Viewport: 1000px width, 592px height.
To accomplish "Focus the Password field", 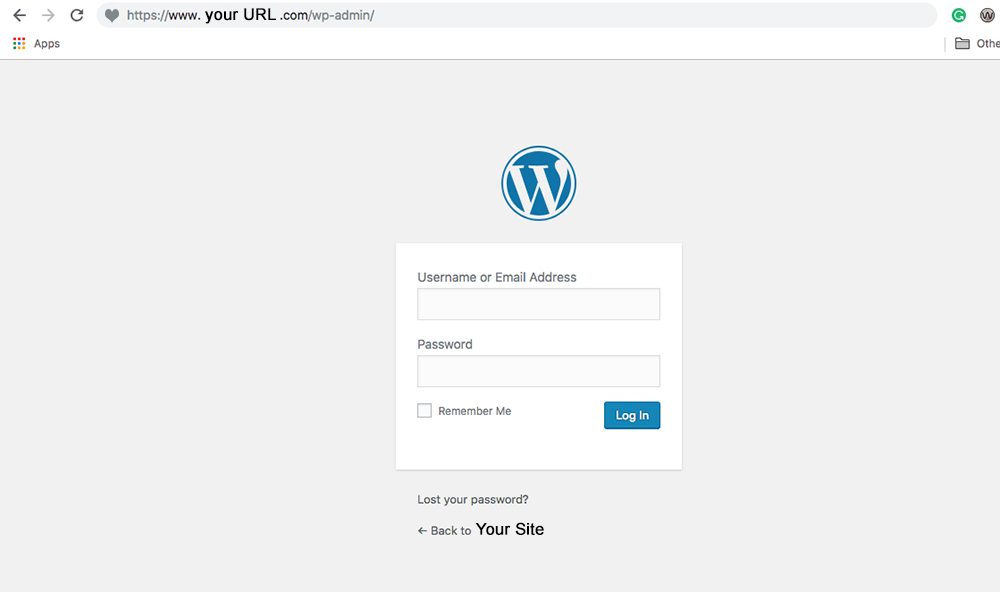I will 538,371.
